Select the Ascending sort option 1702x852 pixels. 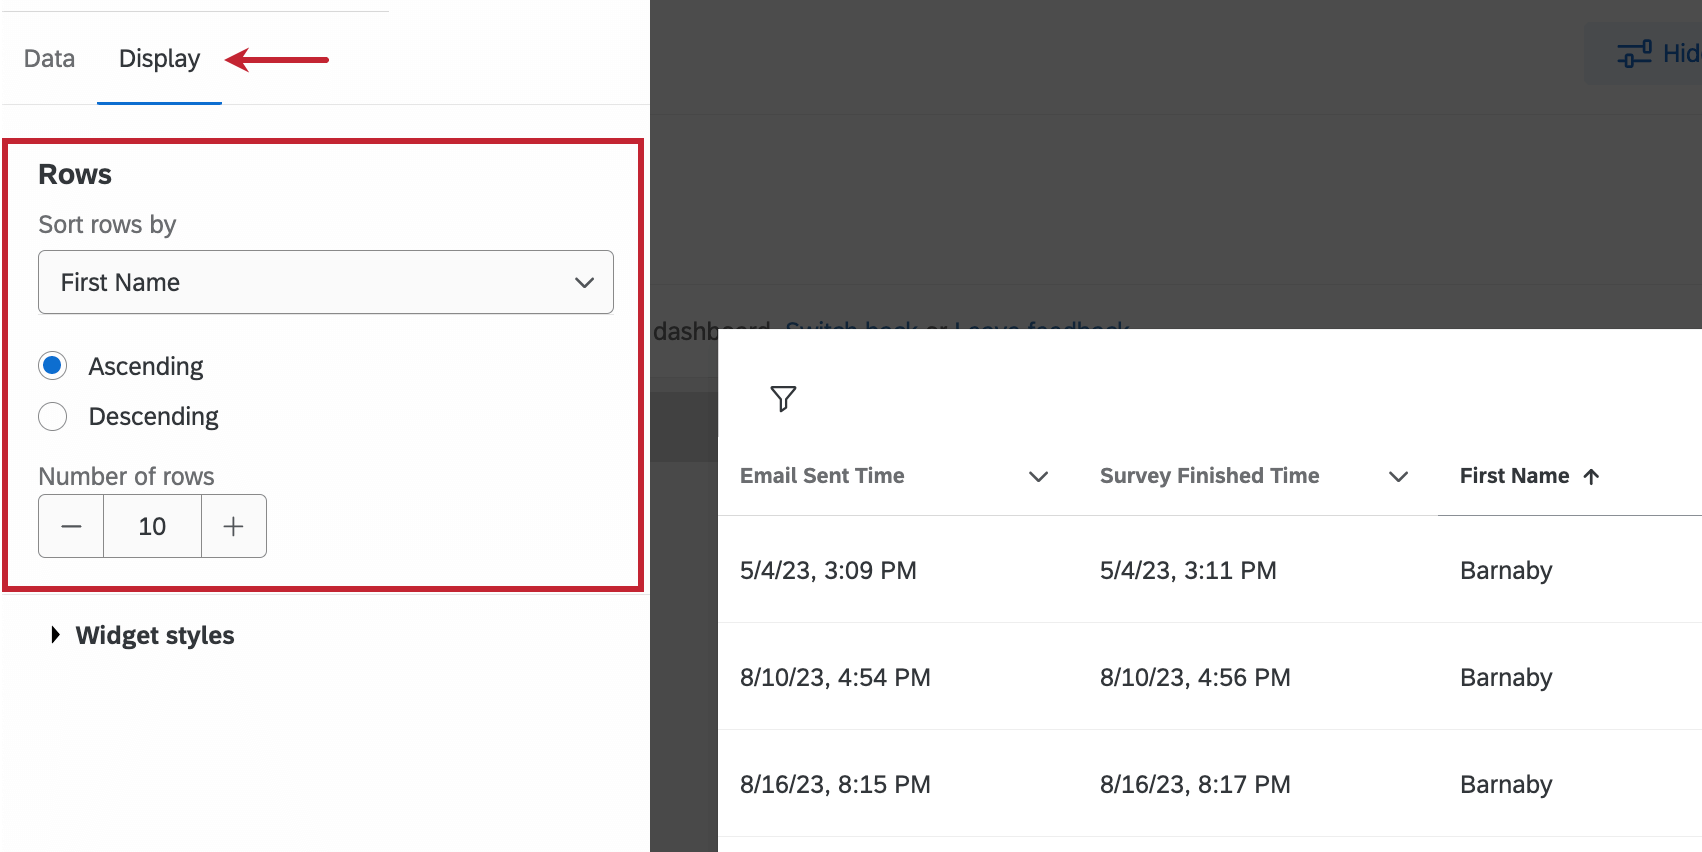coord(53,366)
